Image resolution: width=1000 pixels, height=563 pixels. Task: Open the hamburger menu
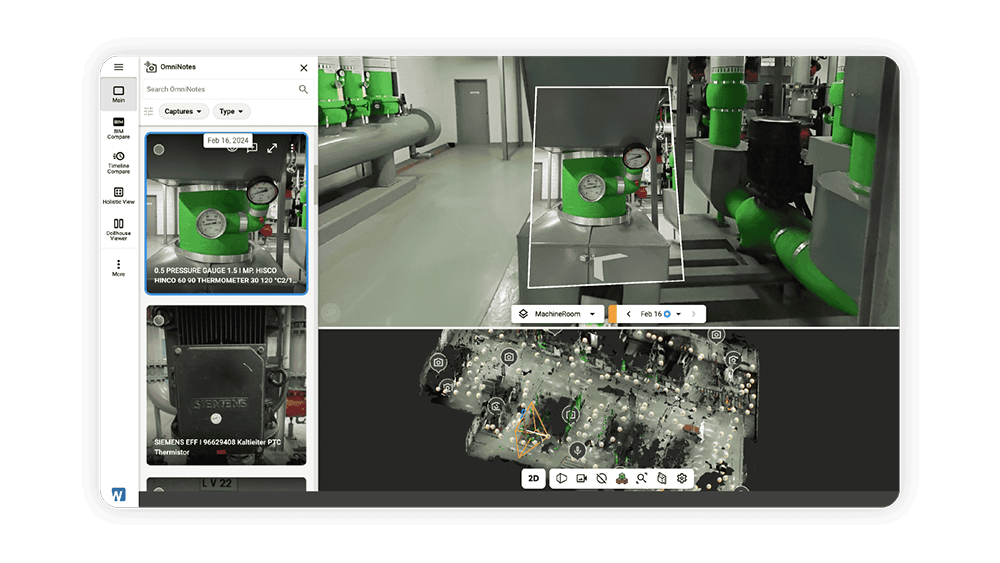click(x=119, y=67)
